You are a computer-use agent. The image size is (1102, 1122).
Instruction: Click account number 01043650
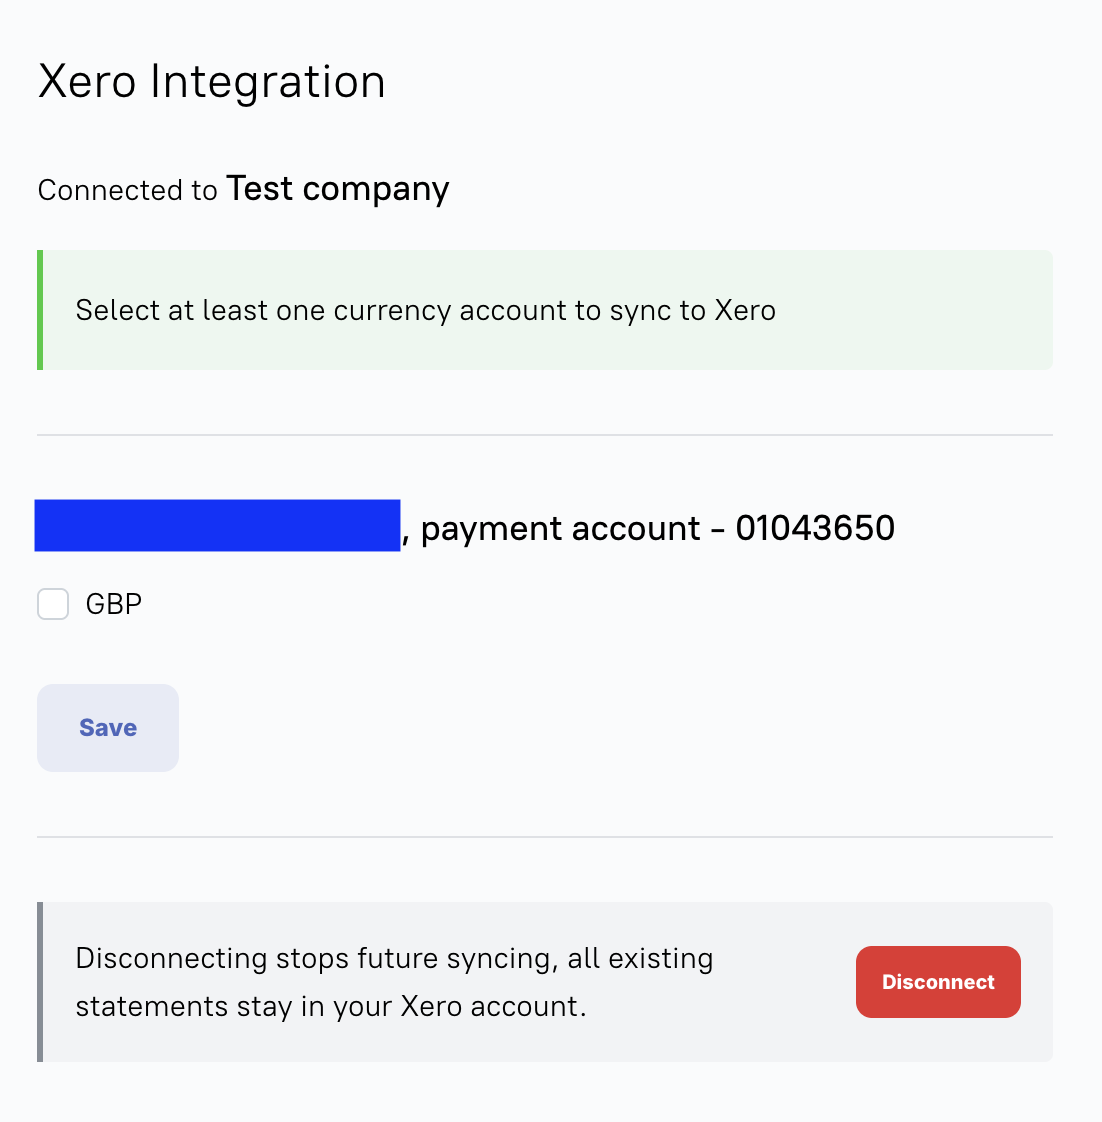pyautogui.click(x=815, y=528)
